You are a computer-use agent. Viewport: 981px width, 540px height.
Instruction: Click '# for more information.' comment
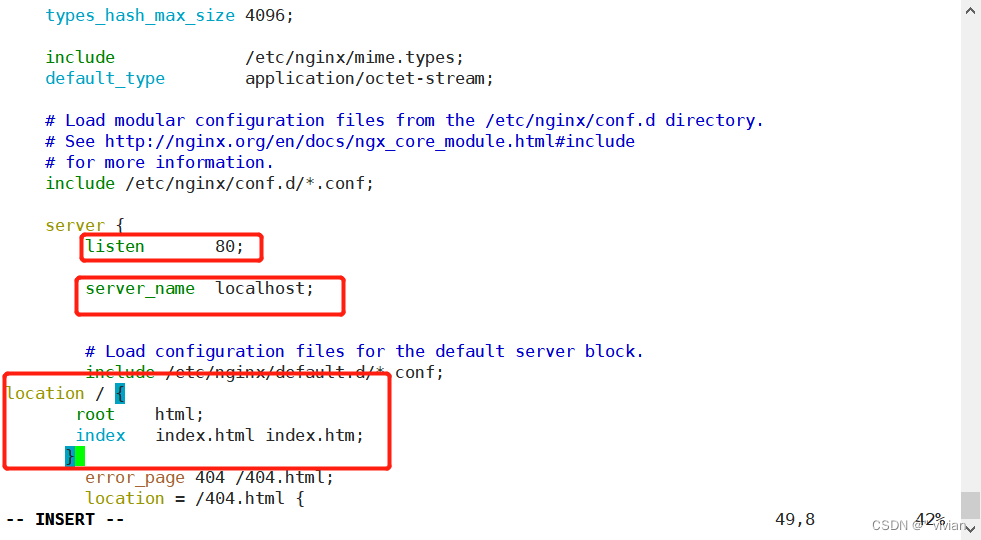[x=160, y=163]
